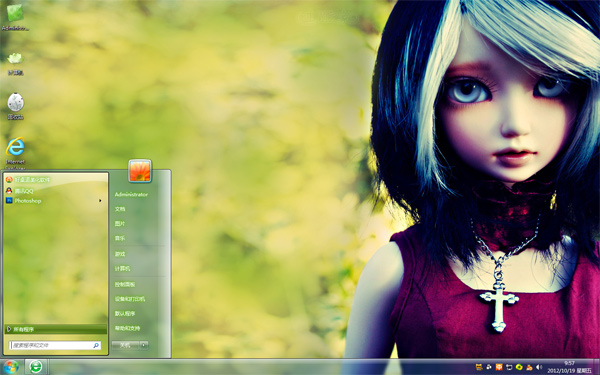
Task: Click the yellow face tray icon
Action: 479,367
